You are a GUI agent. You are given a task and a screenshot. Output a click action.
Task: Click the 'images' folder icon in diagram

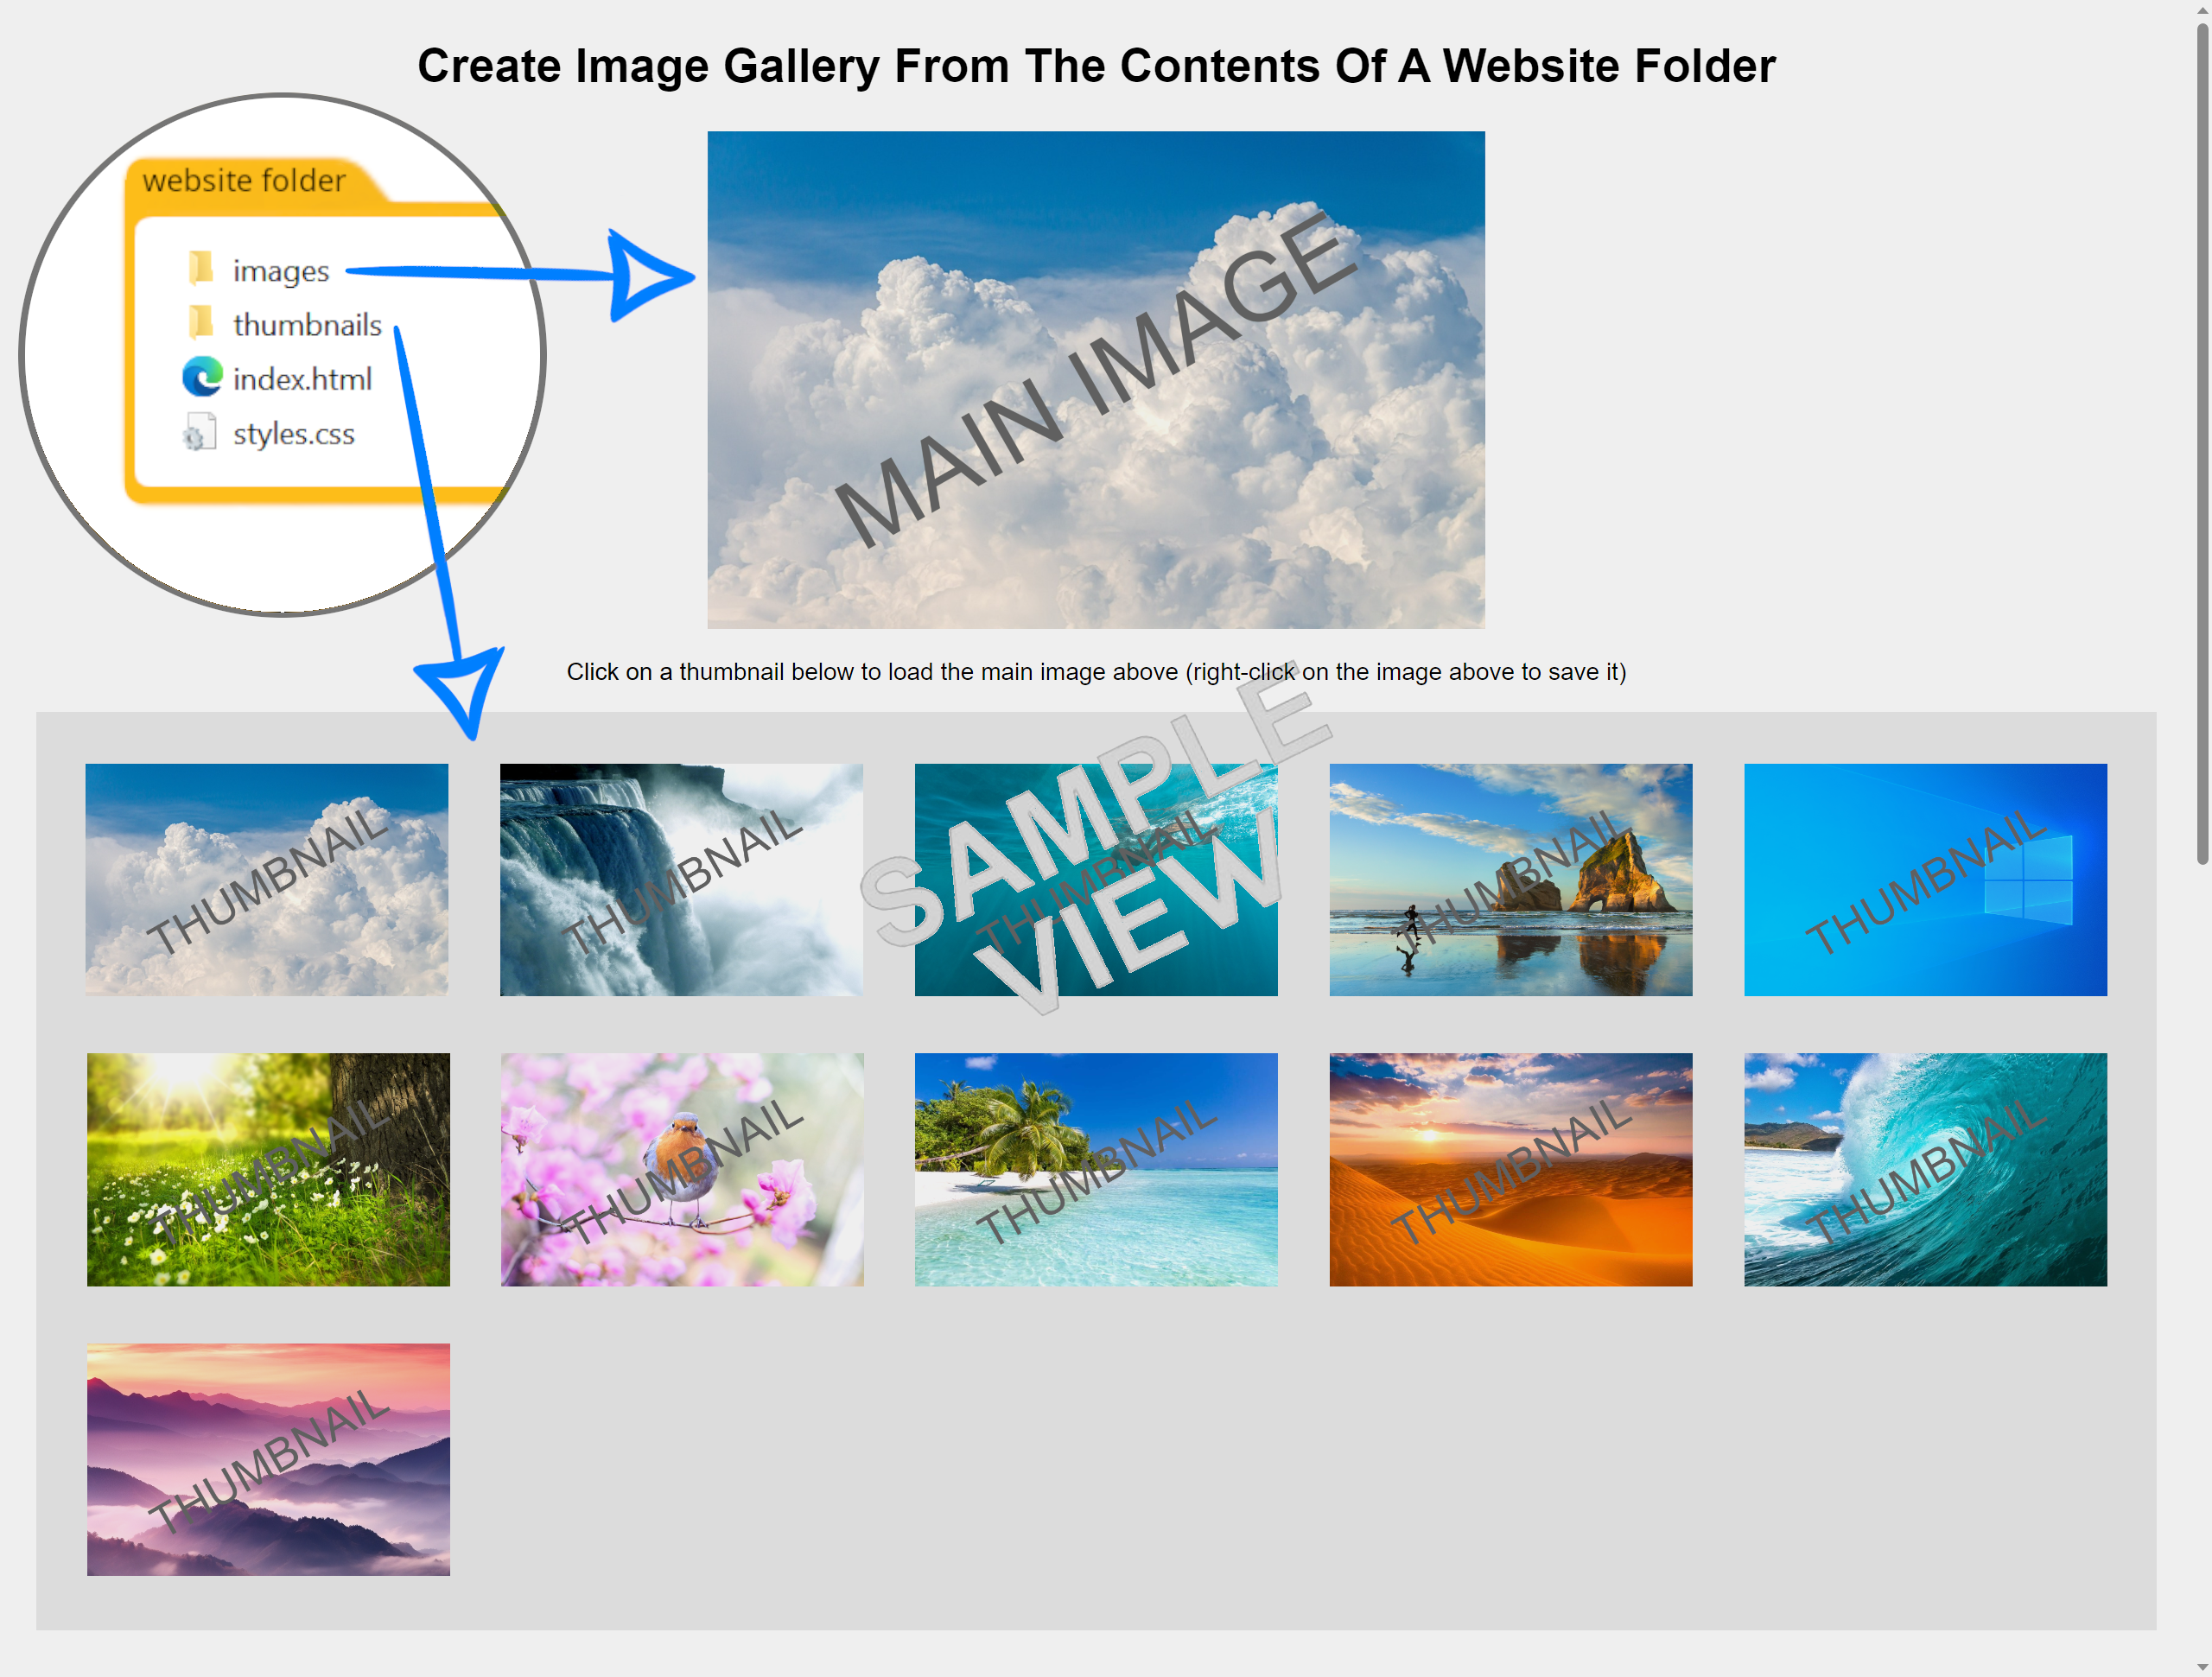pyautogui.click(x=201, y=267)
